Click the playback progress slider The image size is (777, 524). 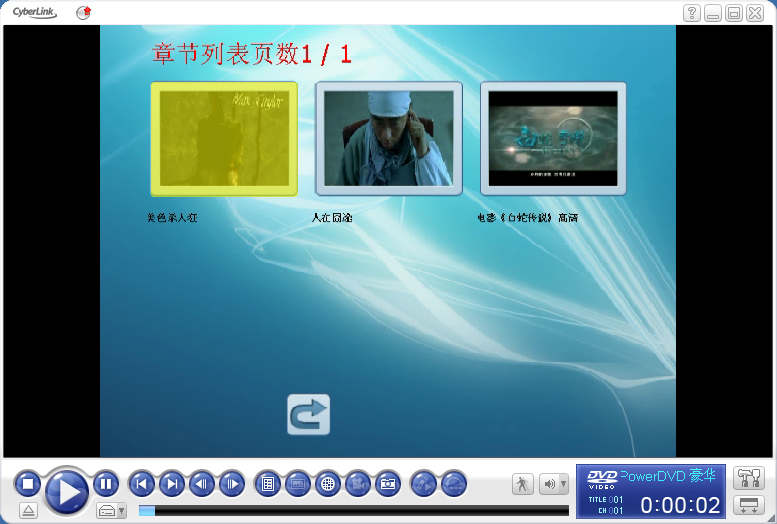click(354, 510)
